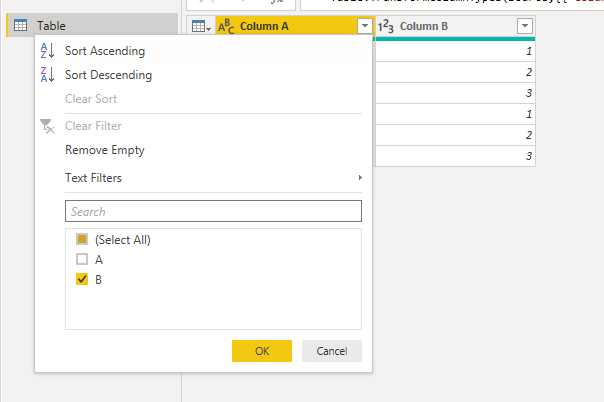Image resolution: width=604 pixels, height=402 pixels.
Task: Click the ABC text type icon of Column A
Action: click(226, 26)
